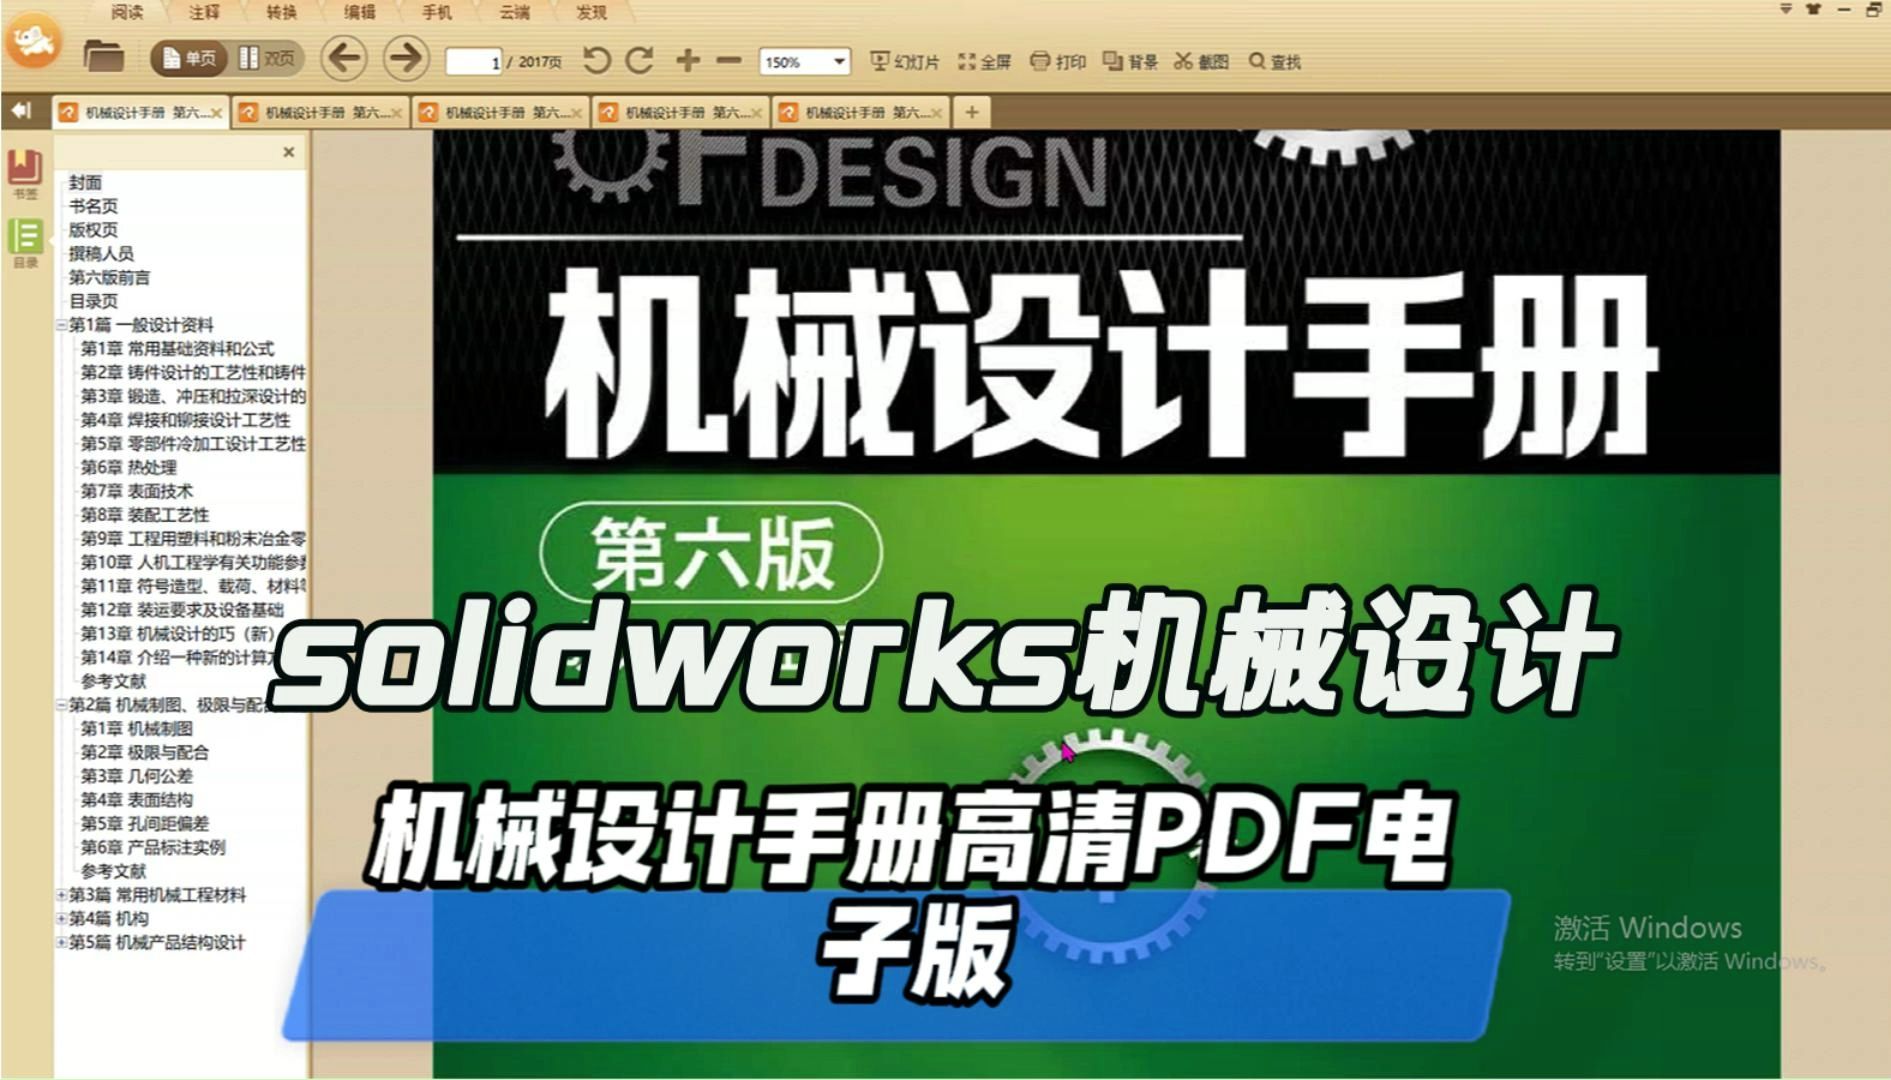Select the 第六版前言 outline entry

click(x=109, y=277)
